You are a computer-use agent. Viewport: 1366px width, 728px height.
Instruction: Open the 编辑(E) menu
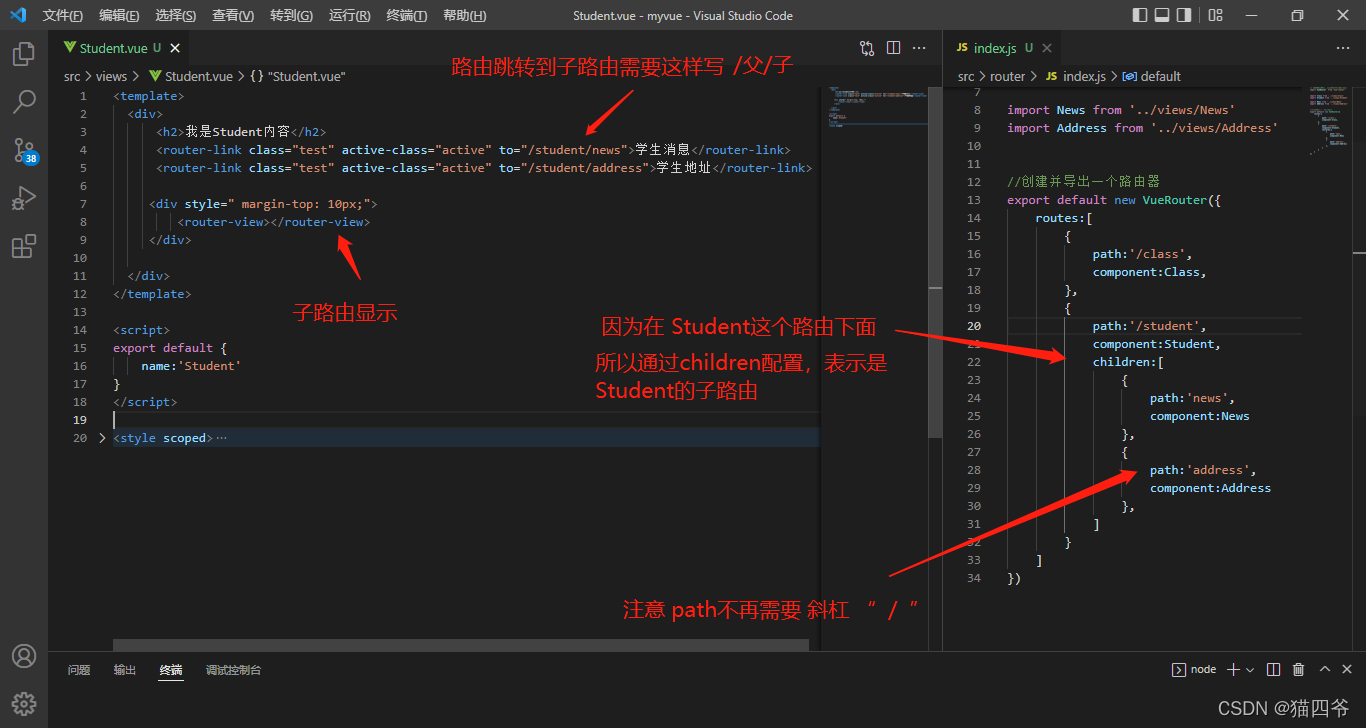[120, 16]
